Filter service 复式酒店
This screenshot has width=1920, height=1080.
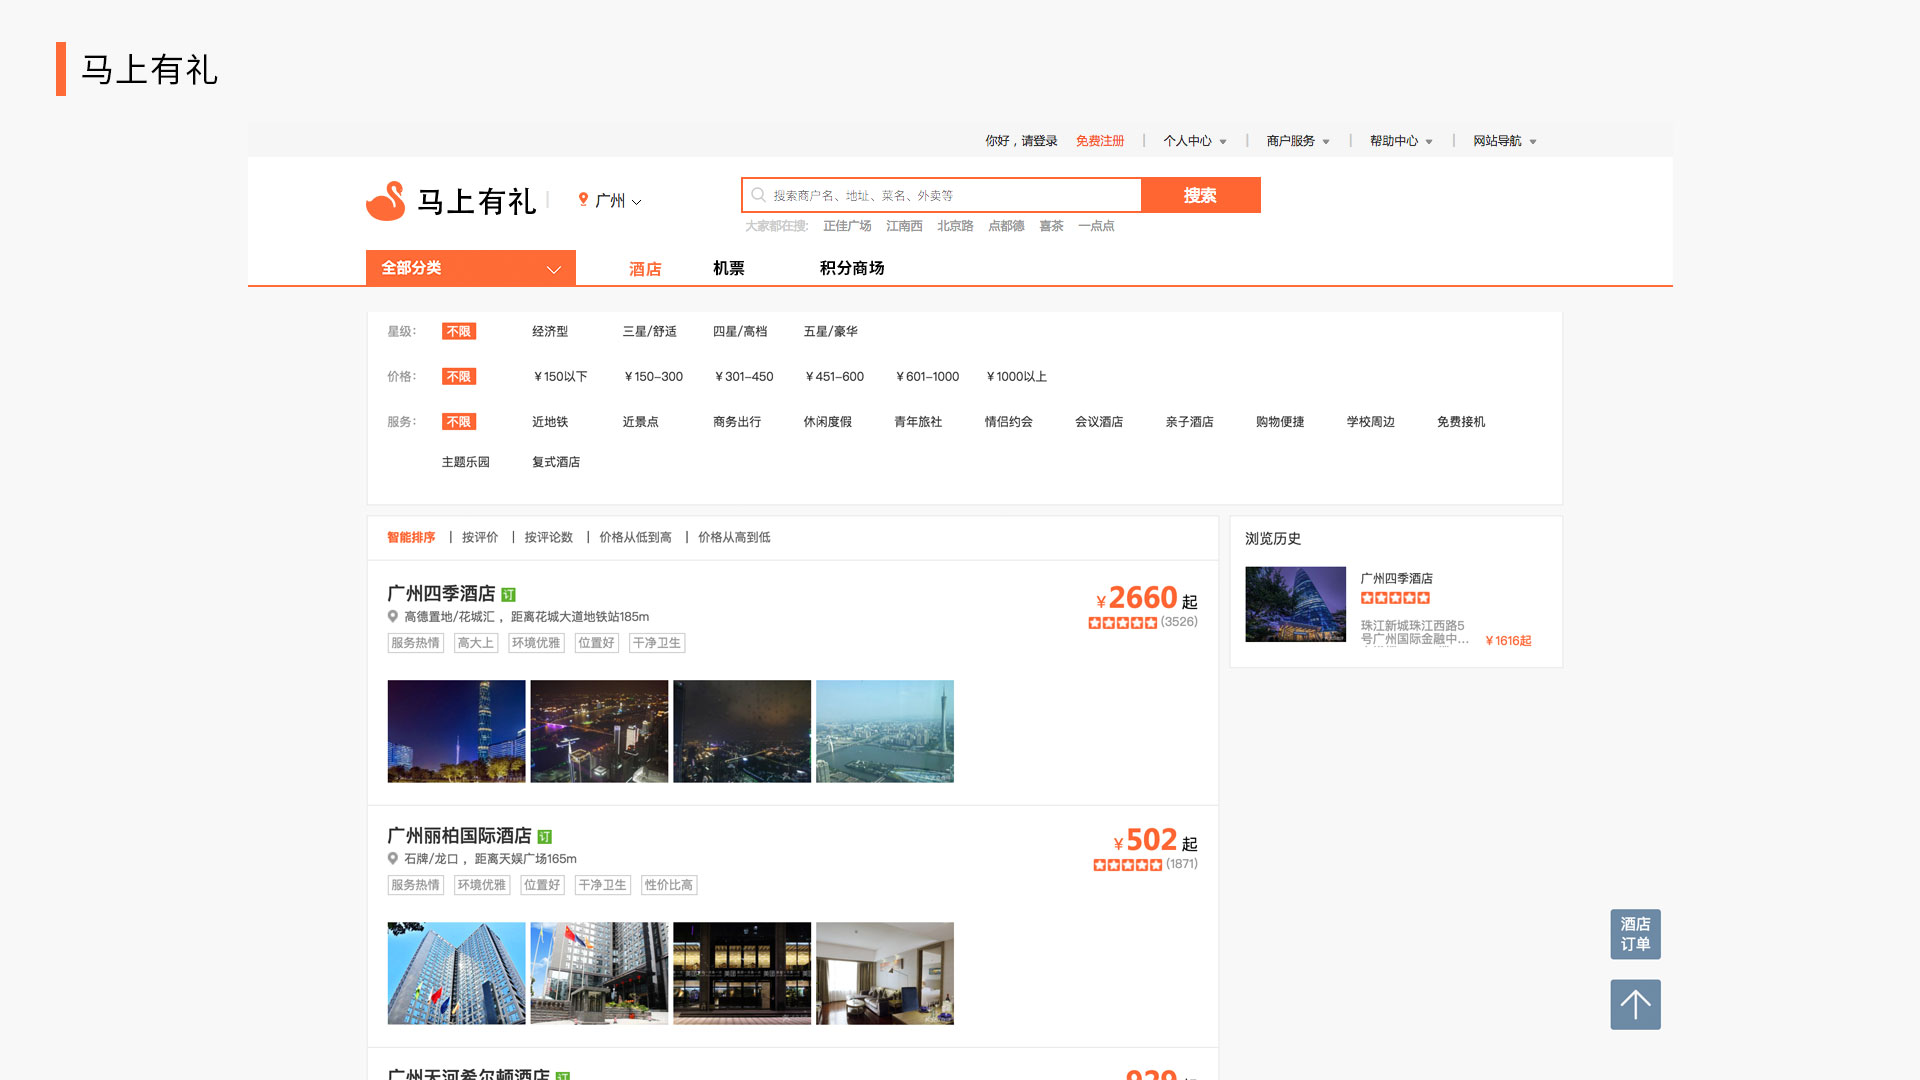tap(556, 462)
